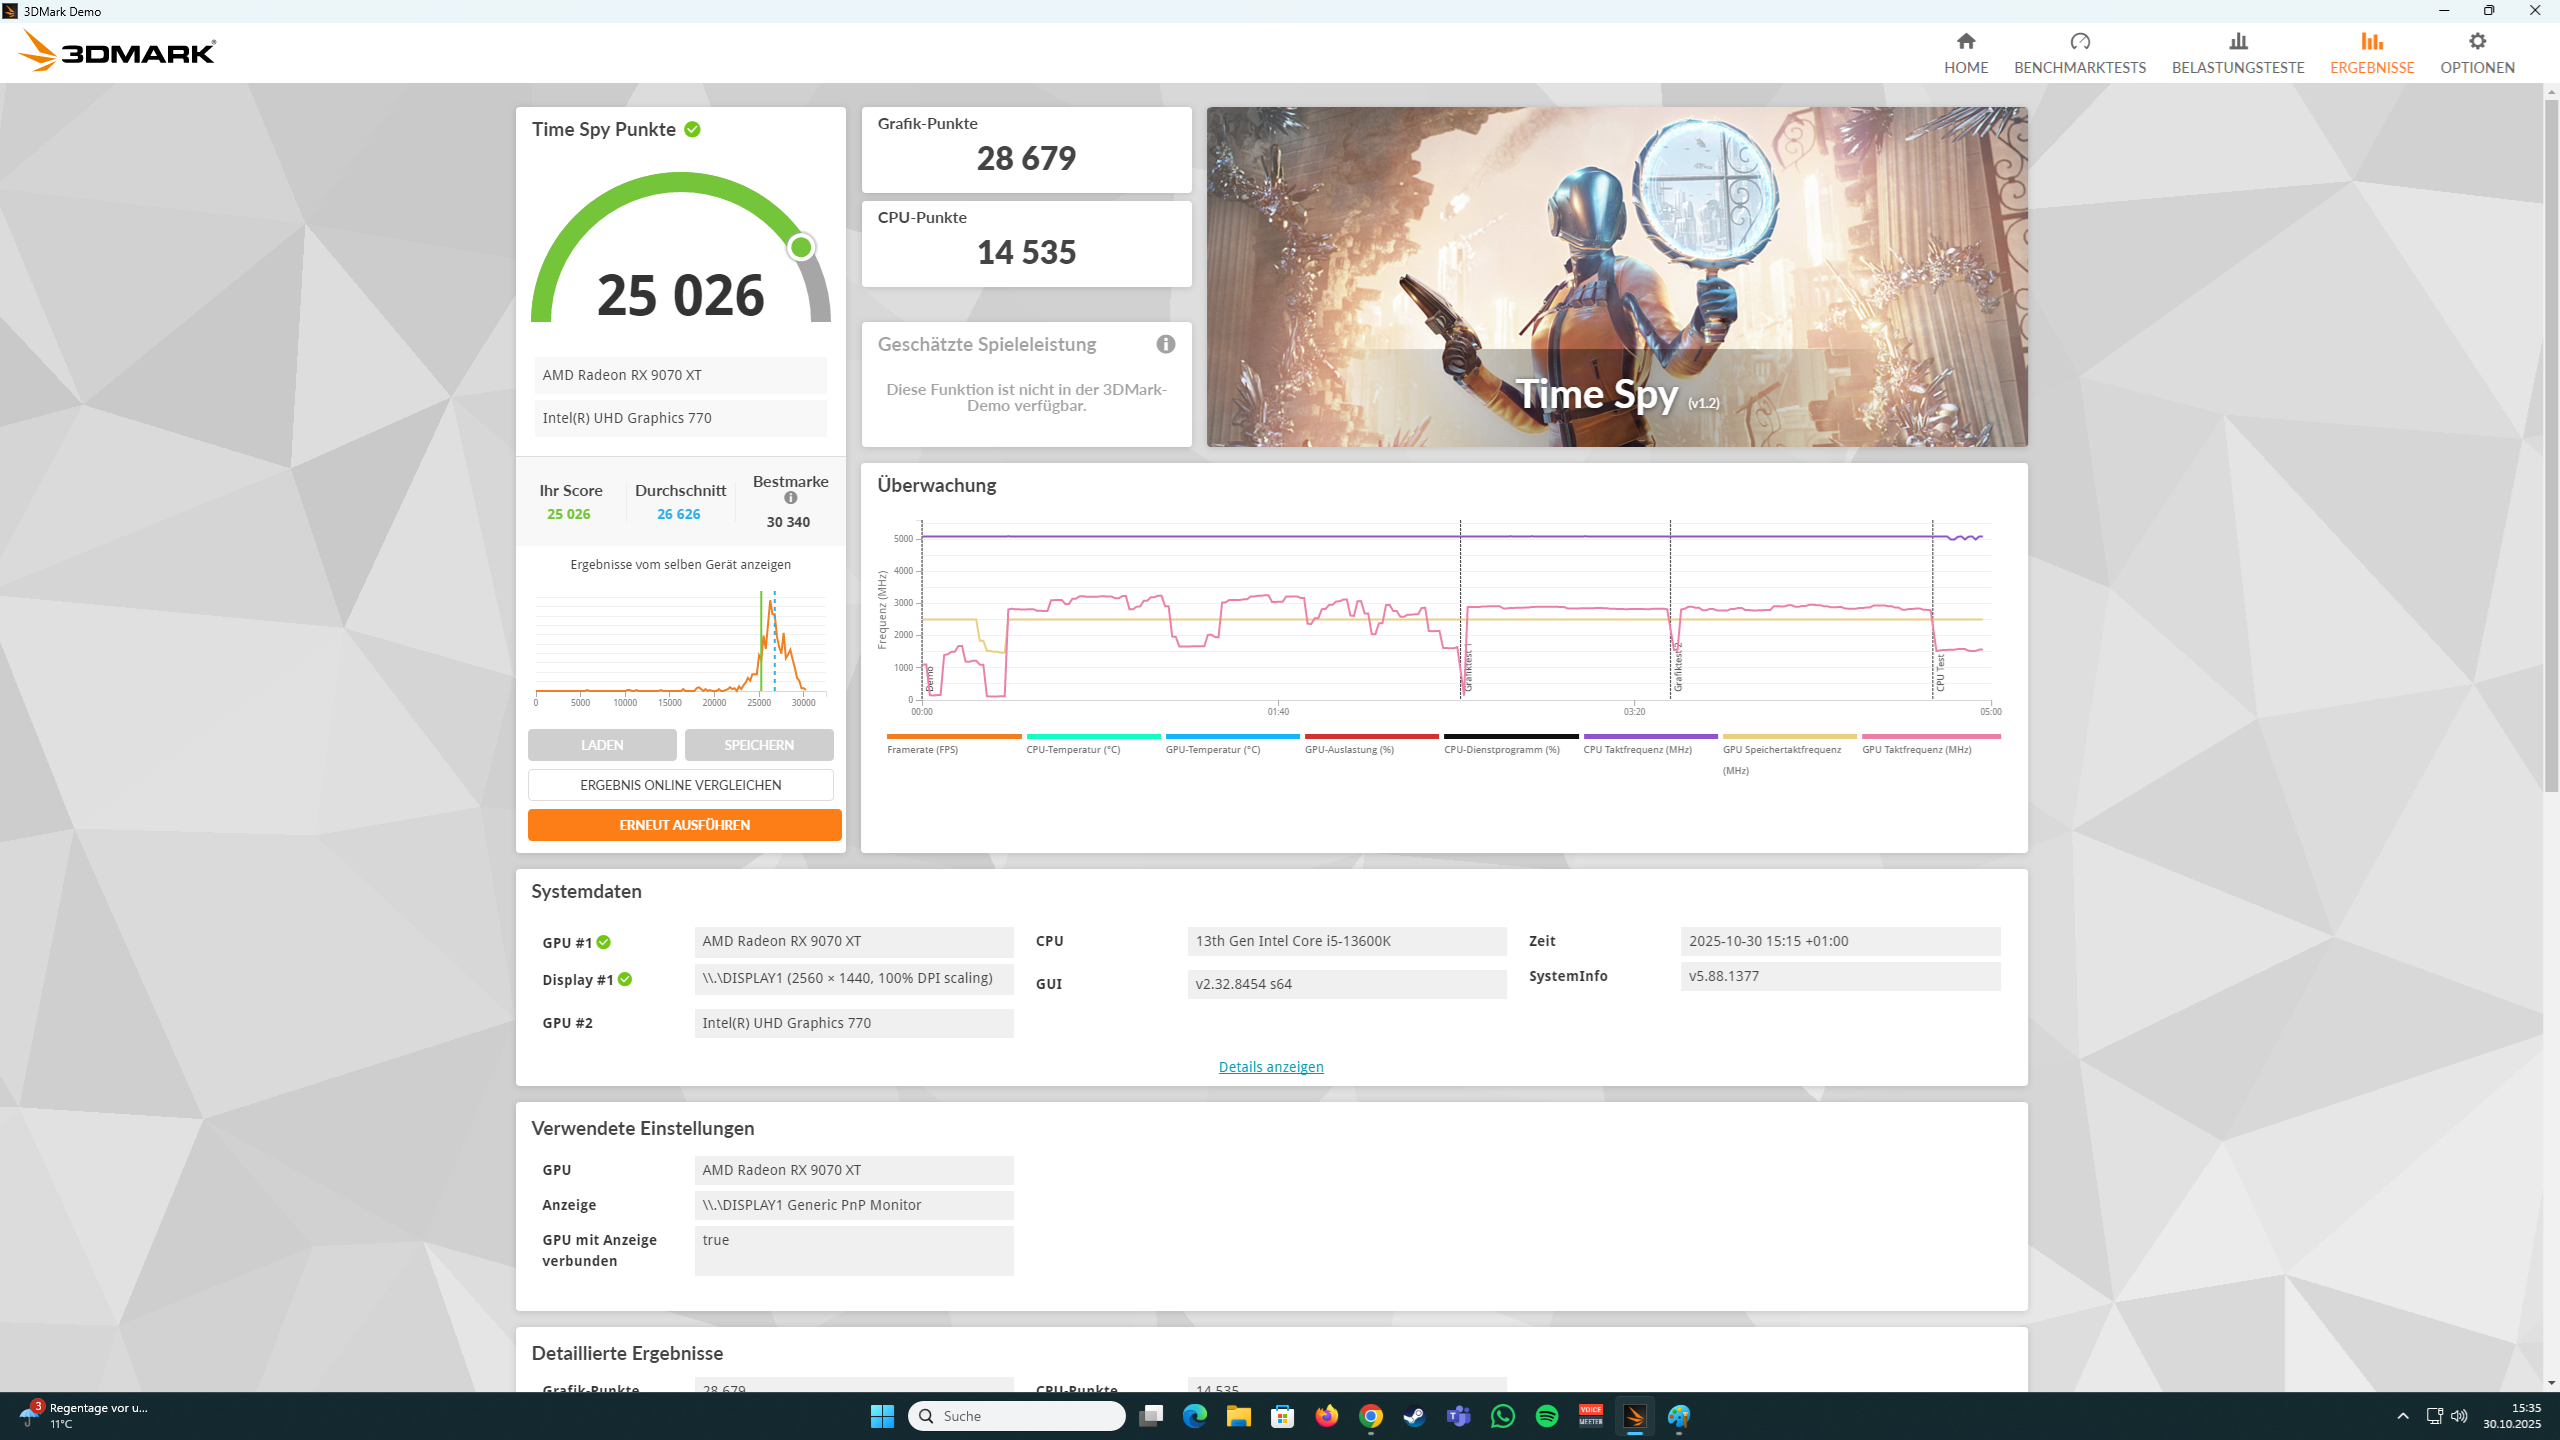Toggle Framerate (FPS) chart legend

coord(922,750)
